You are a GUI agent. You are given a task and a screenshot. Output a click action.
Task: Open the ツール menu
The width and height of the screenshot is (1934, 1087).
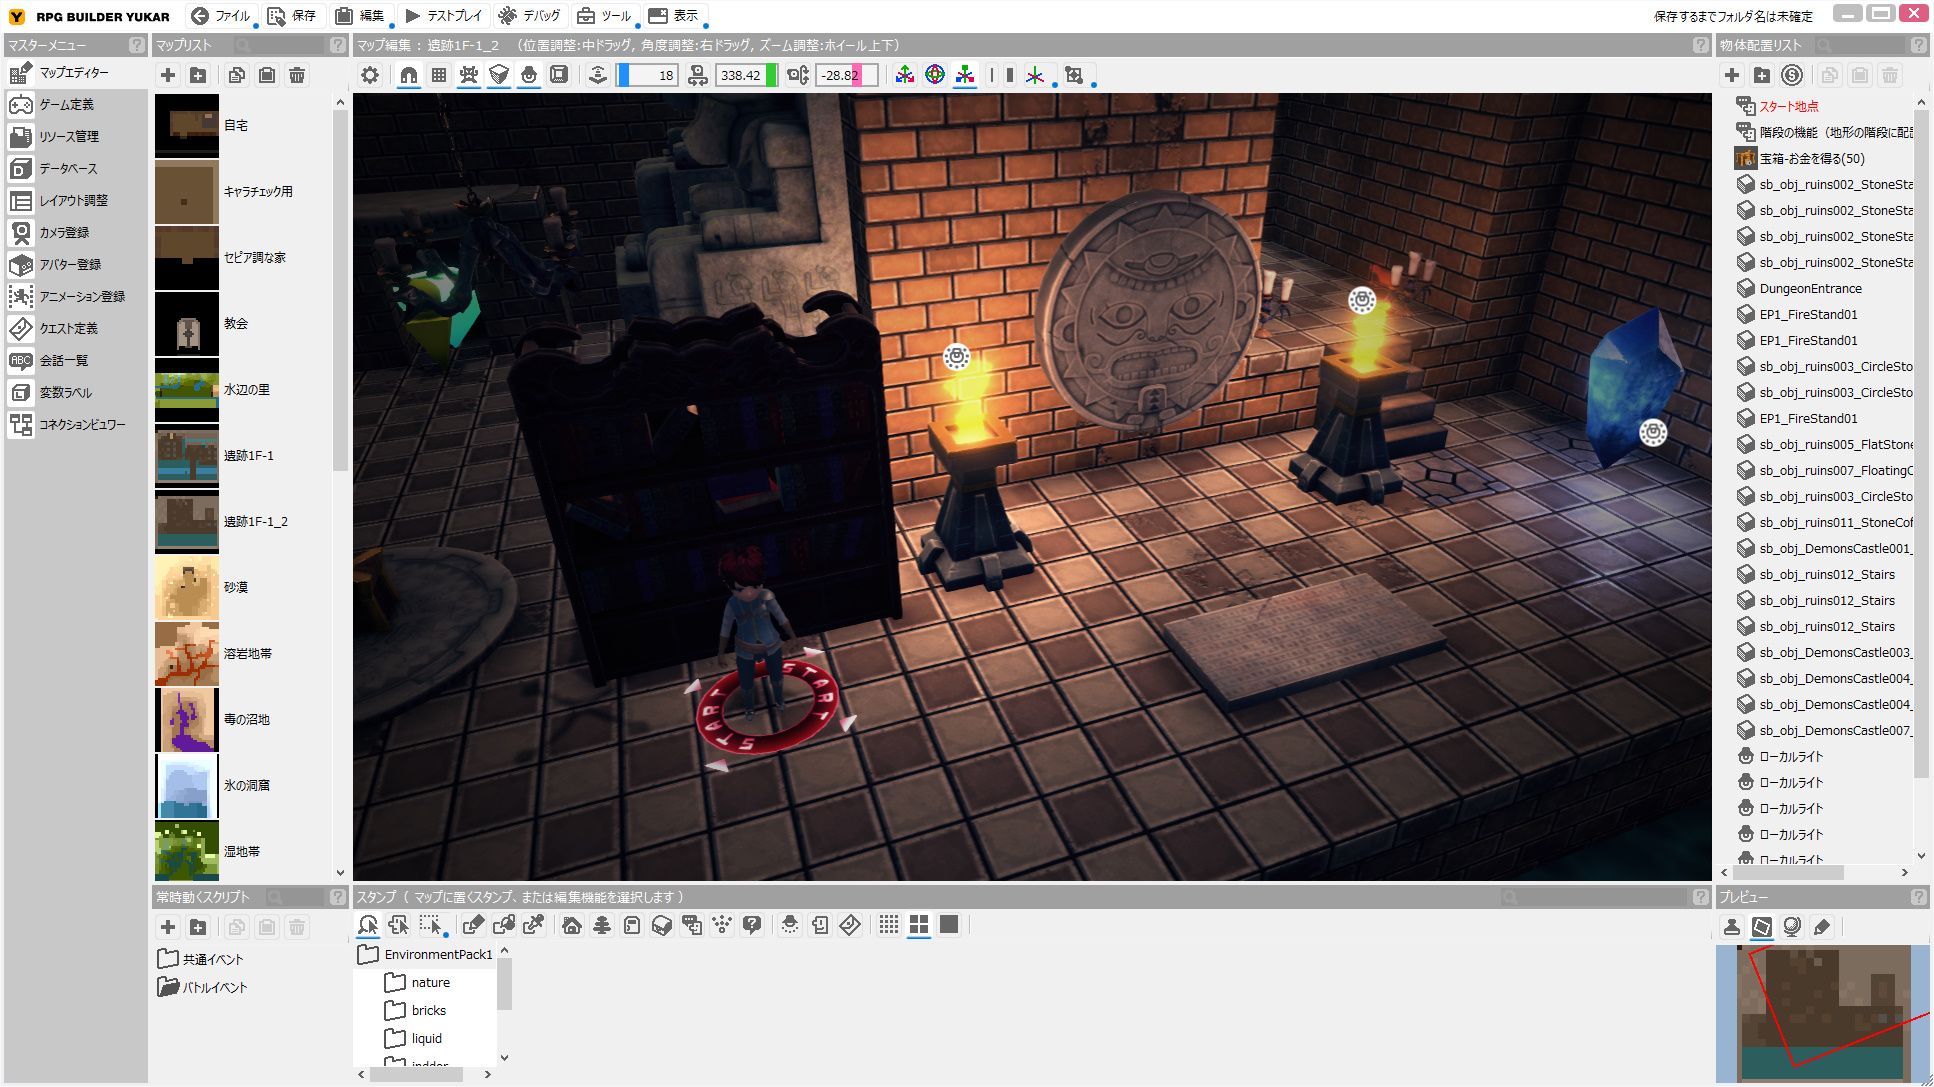pos(605,16)
